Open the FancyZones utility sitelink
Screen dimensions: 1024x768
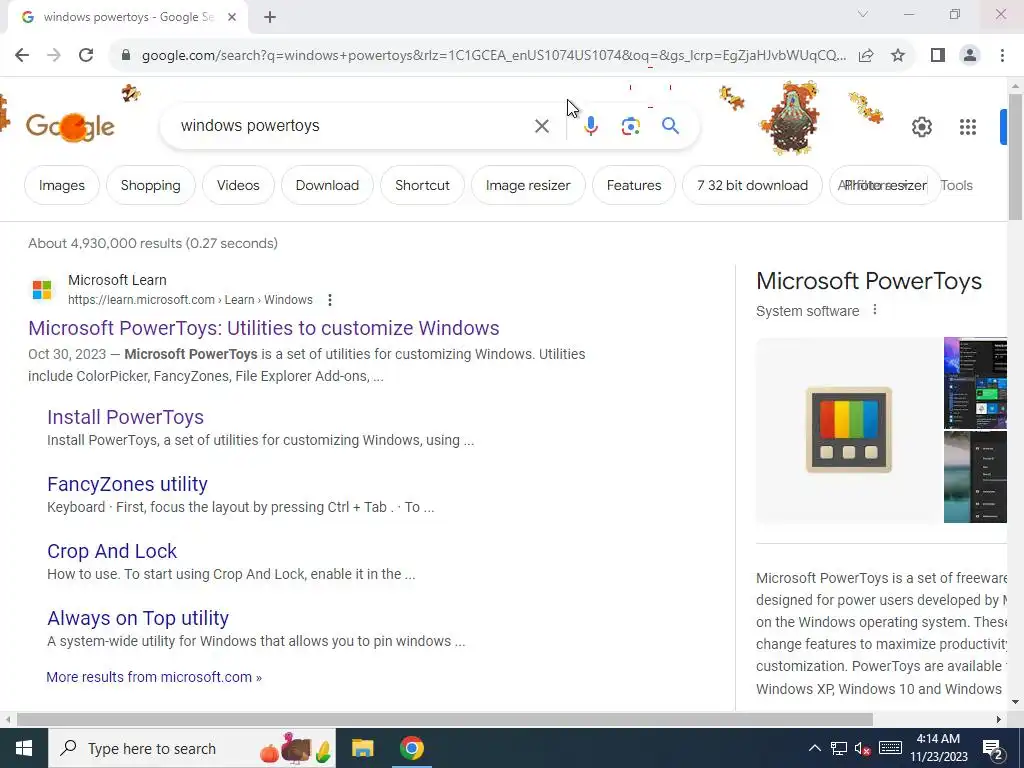click(127, 484)
